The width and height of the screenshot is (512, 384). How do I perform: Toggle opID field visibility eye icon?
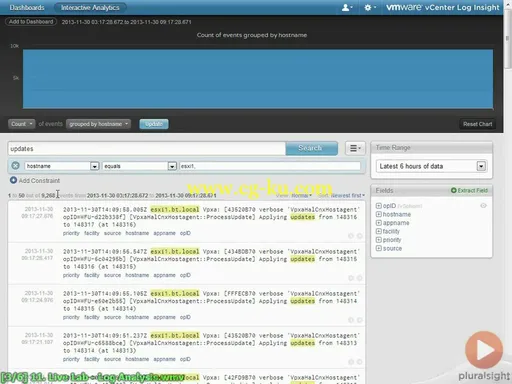click(x=483, y=206)
